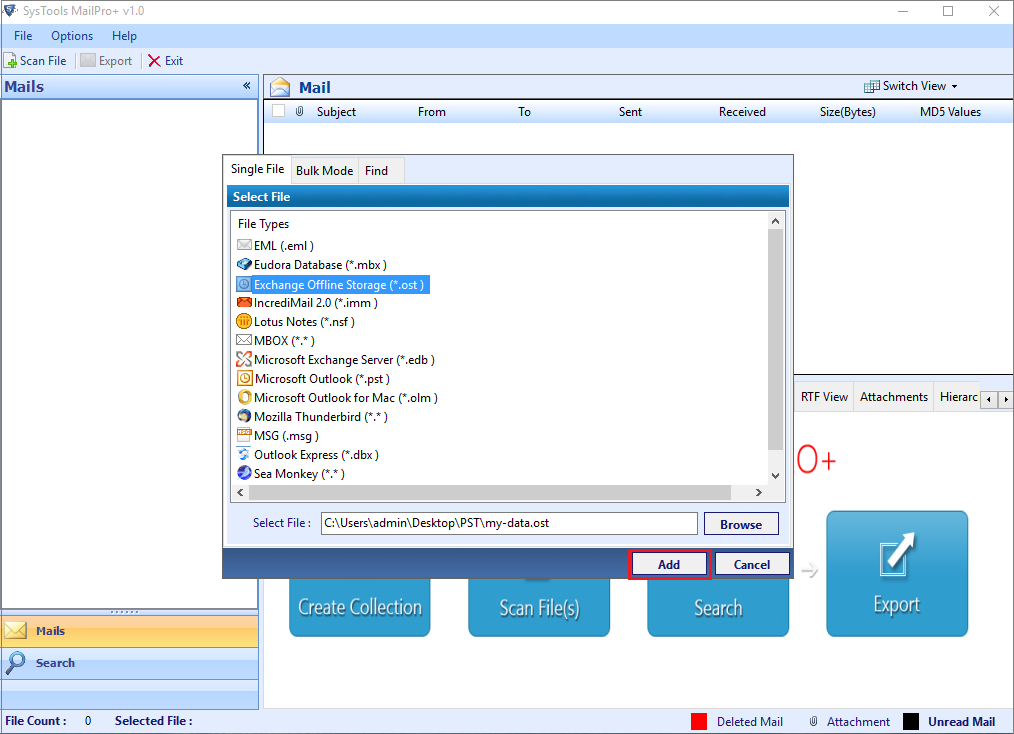Screen dimensions: 1014x734
Task: Click the Mail envelope header icon
Action: point(280,87)
